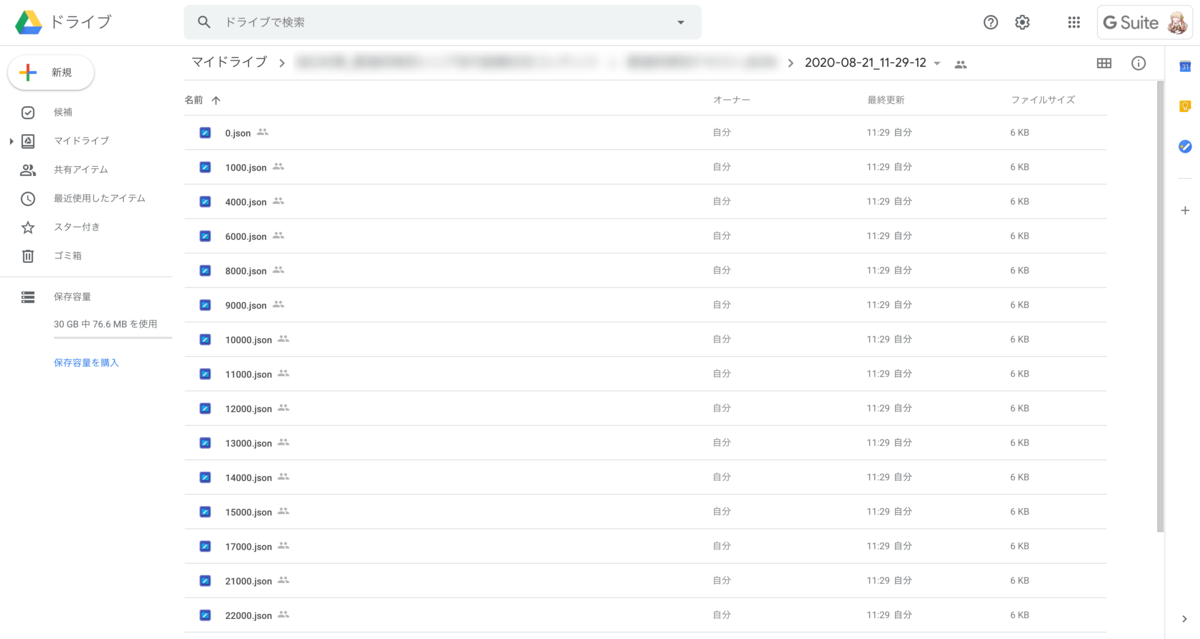Select file 9000.json

point(645,305)
